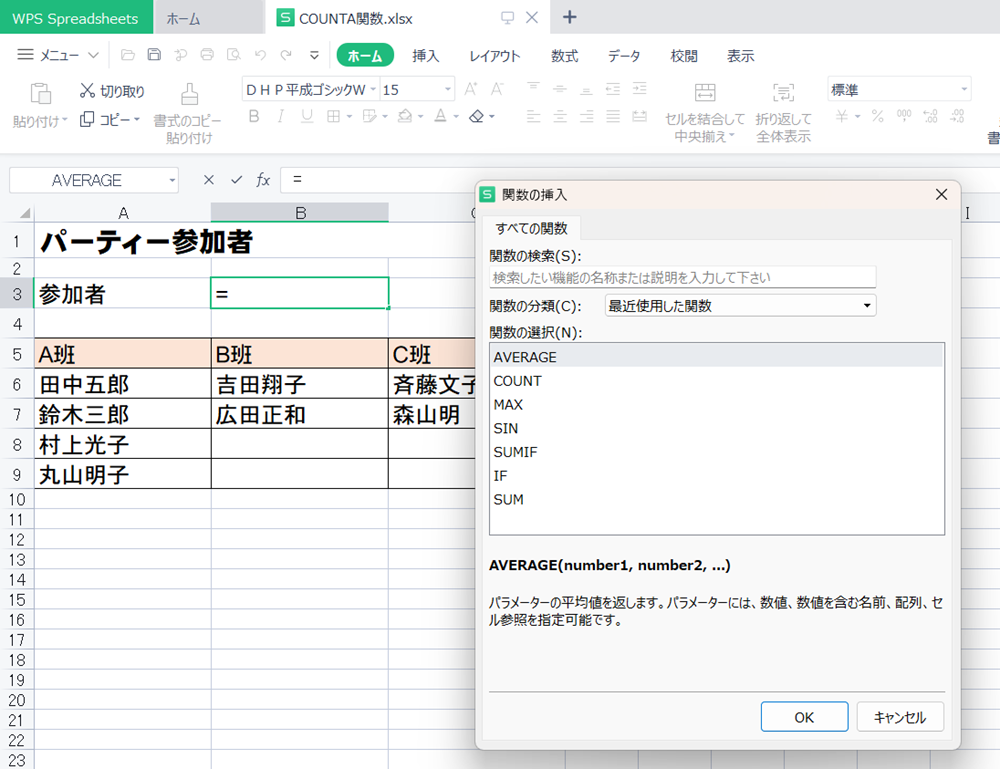The image size is (1000, 769).
Task: Open the レイアウト ribbon tab
Action: [495, 56]
